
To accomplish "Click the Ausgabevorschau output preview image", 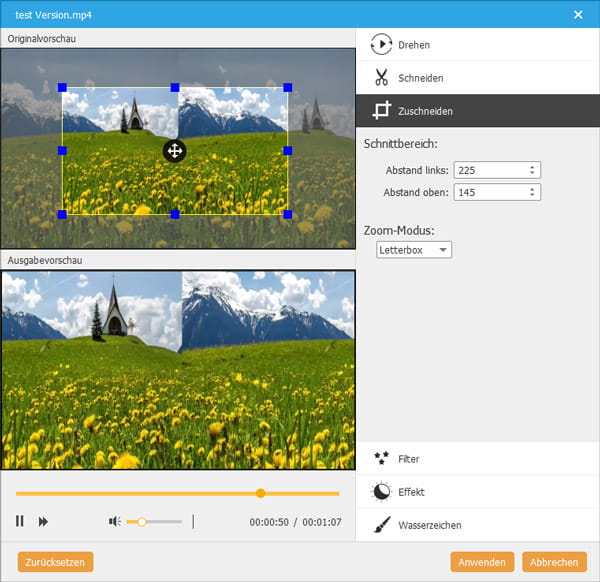I will click(178, 370).
